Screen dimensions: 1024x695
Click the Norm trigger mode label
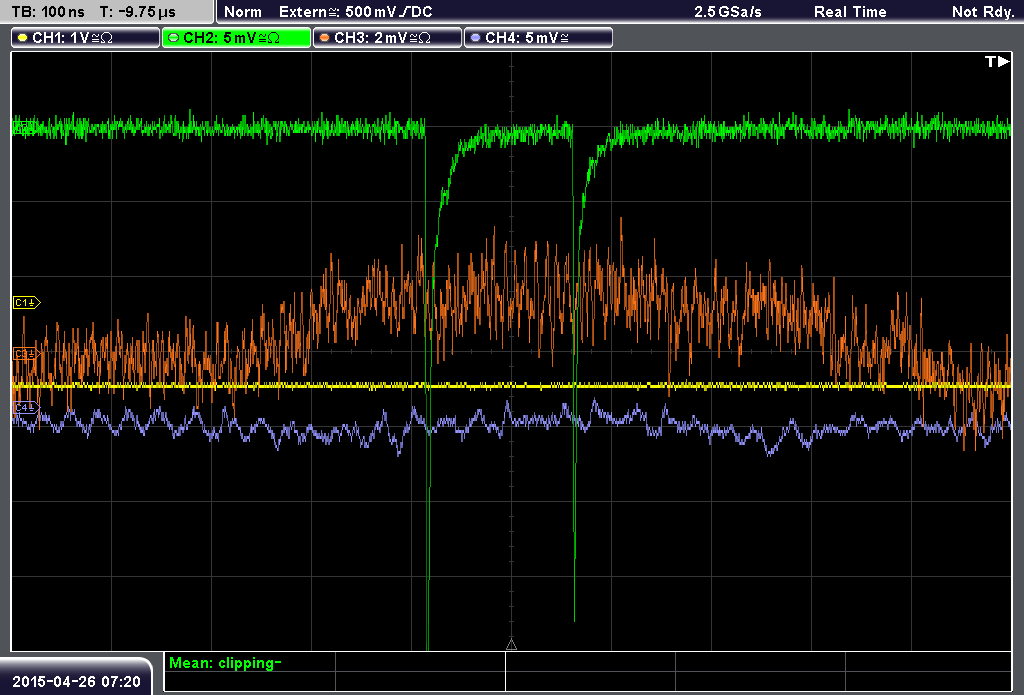pyautogui.click(x=243, y=12)
